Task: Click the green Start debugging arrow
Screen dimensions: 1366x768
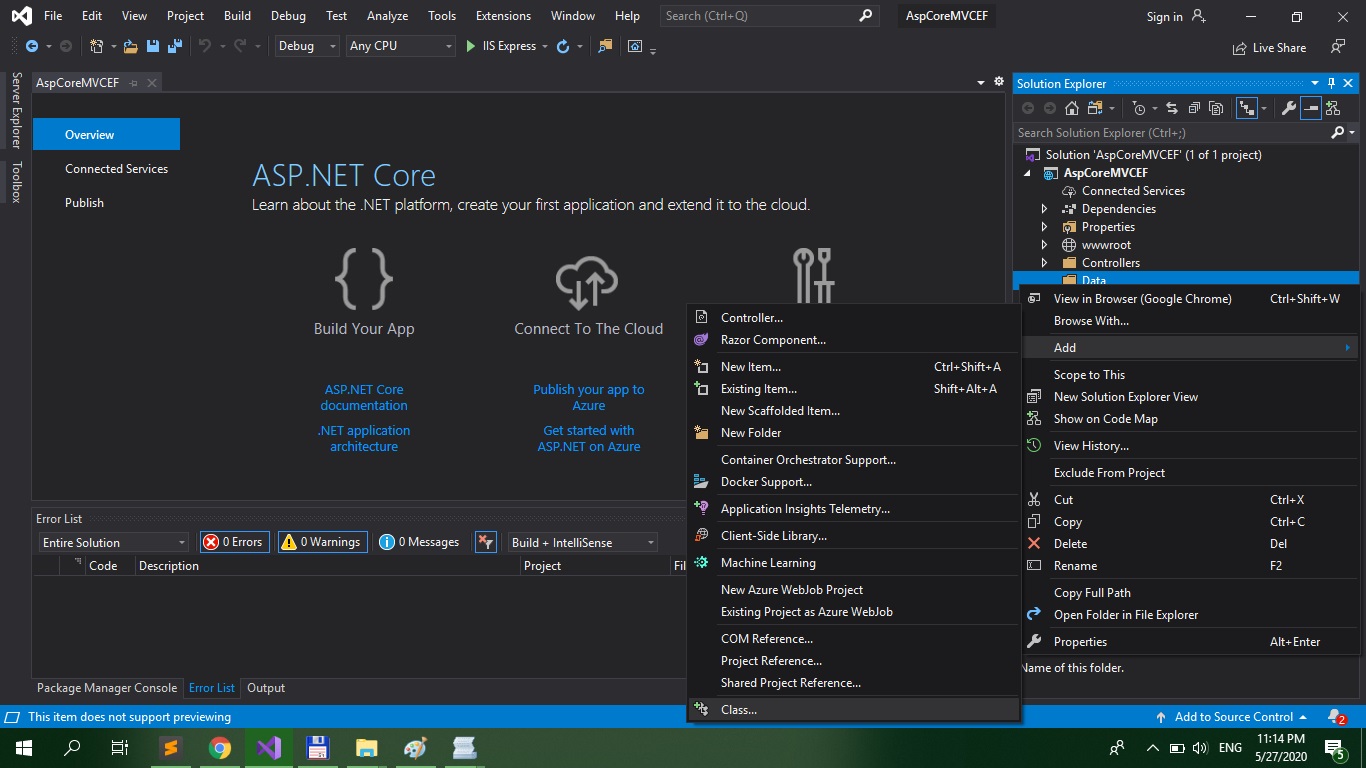Action: (471, 46)
